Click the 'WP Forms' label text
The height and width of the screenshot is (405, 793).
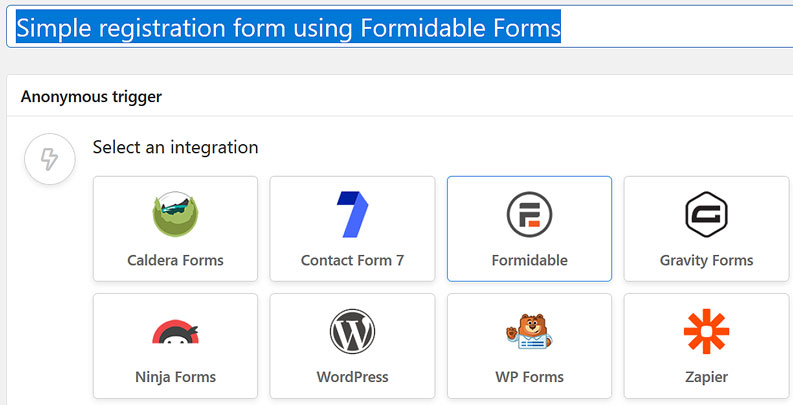click(530, 377)
